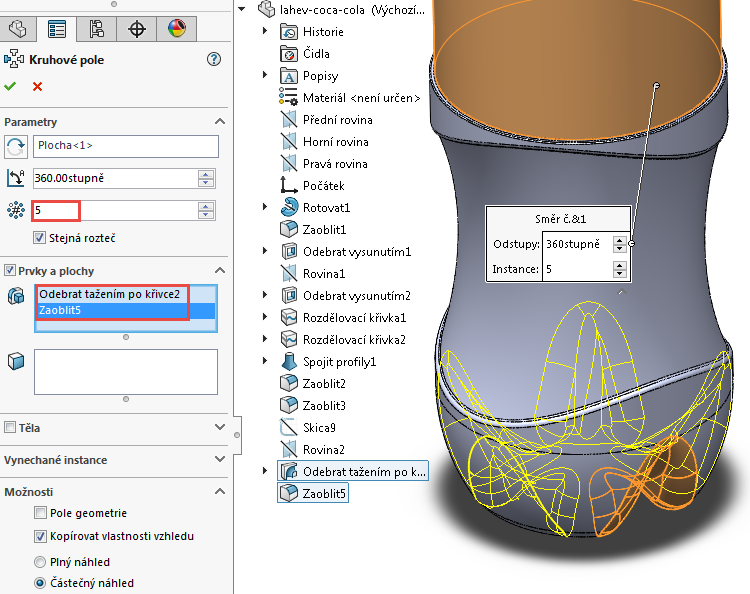Collapse the Parametry section
750x594 pixels.
click(220, 121)
